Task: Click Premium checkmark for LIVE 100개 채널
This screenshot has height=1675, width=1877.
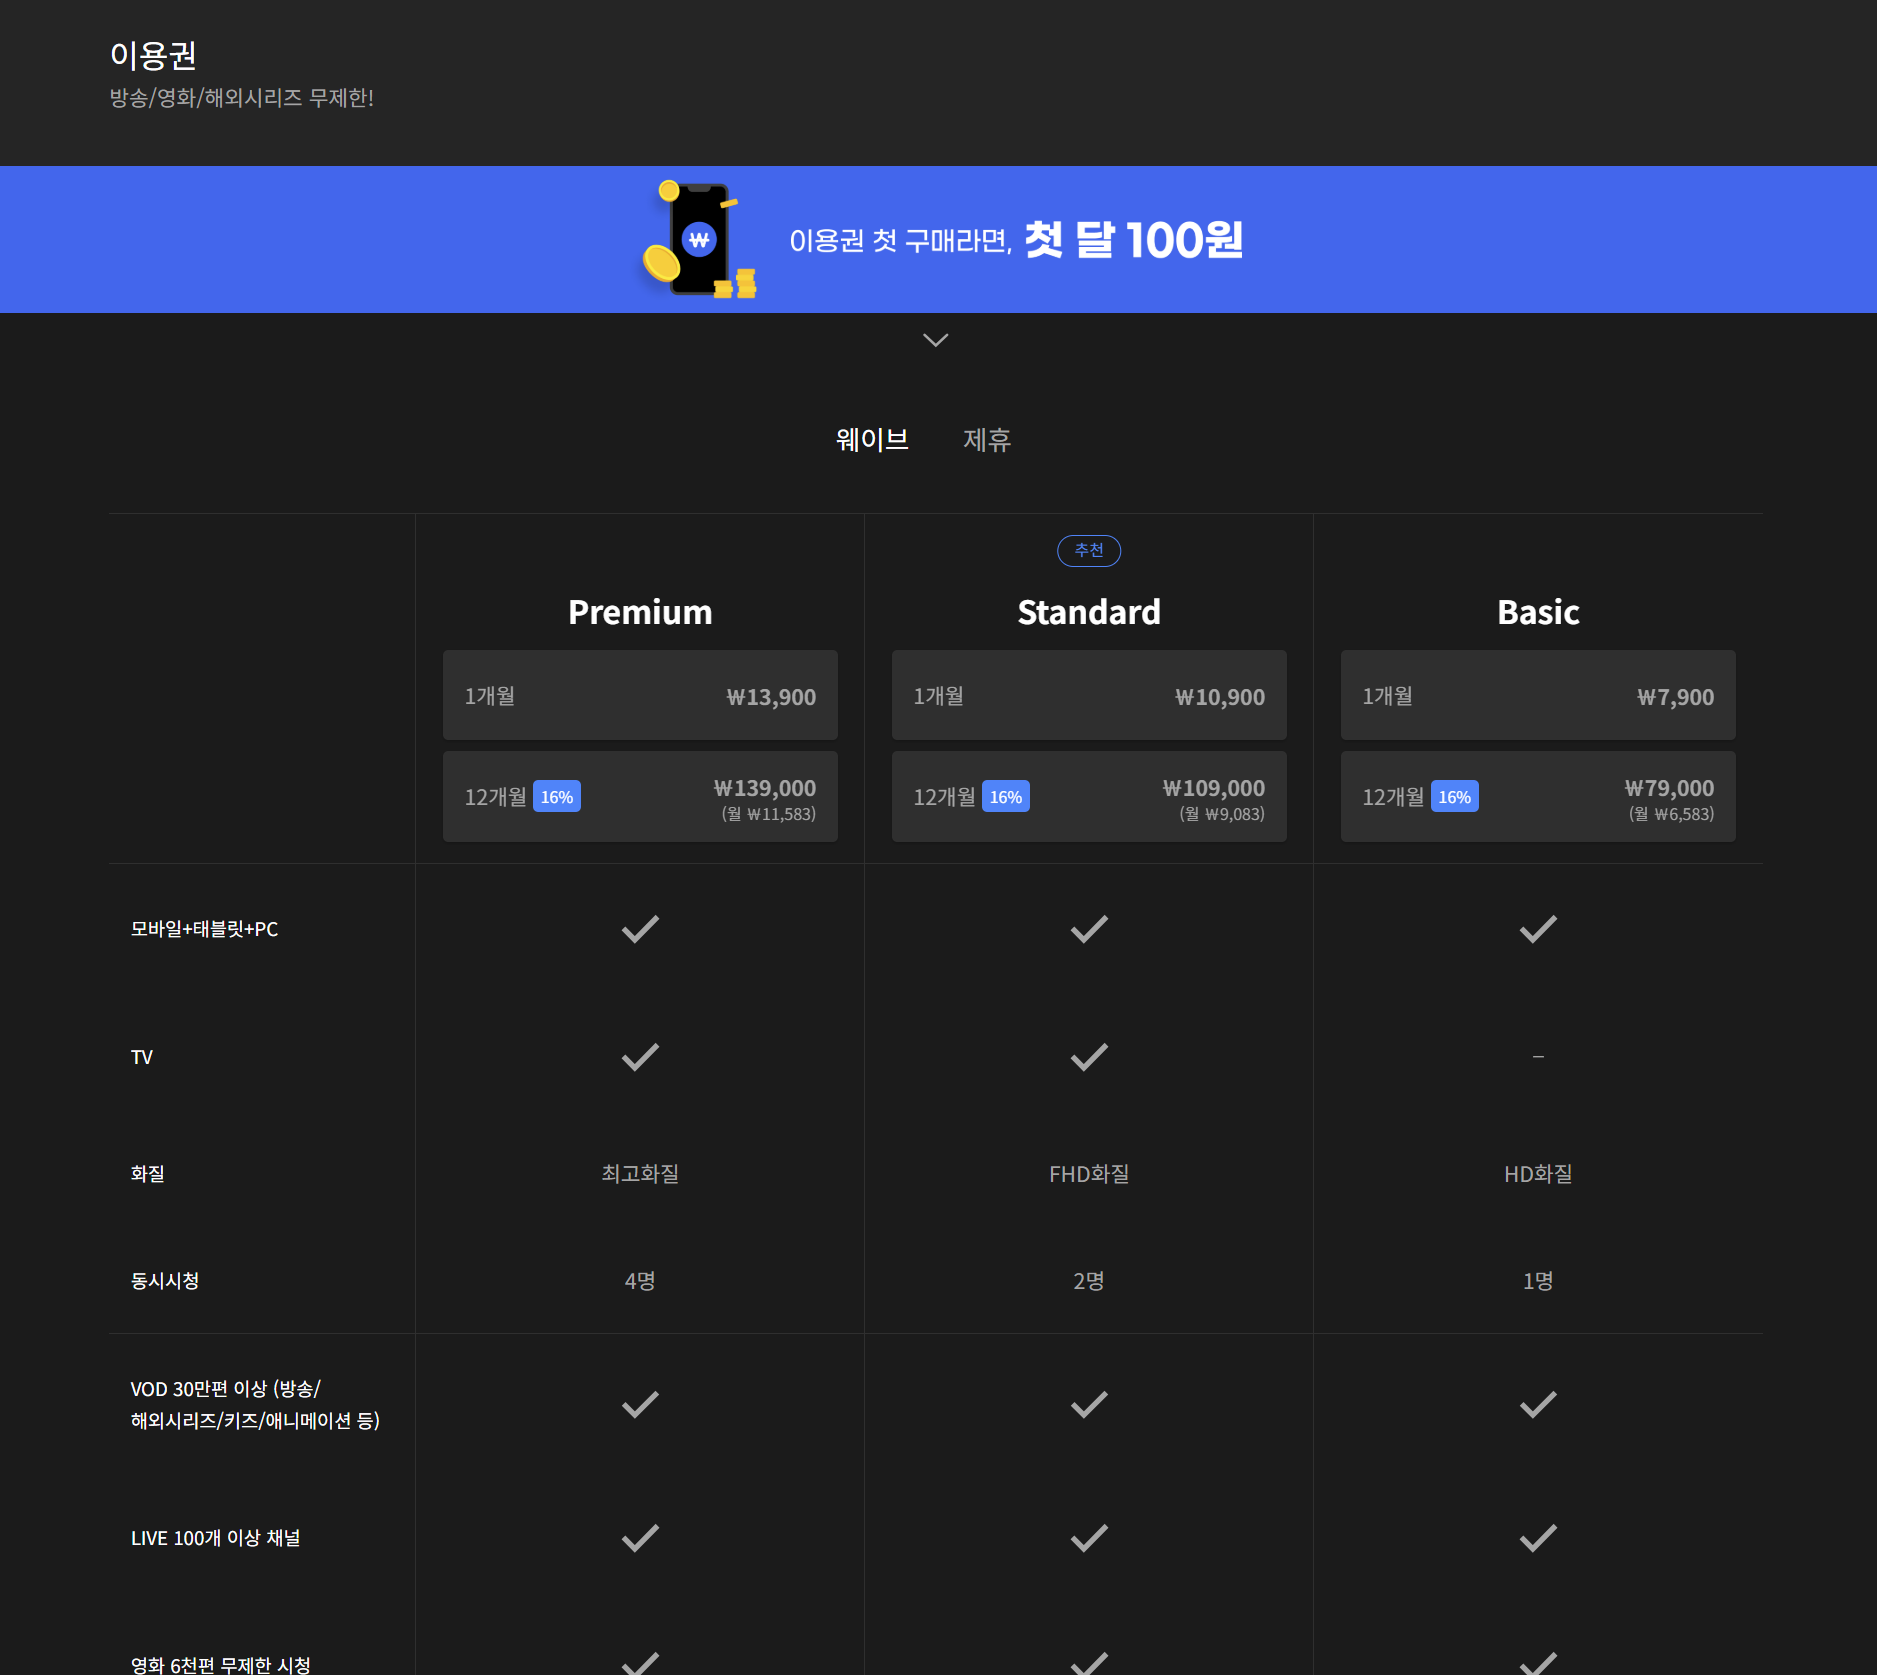Action: click(640, 1538)
